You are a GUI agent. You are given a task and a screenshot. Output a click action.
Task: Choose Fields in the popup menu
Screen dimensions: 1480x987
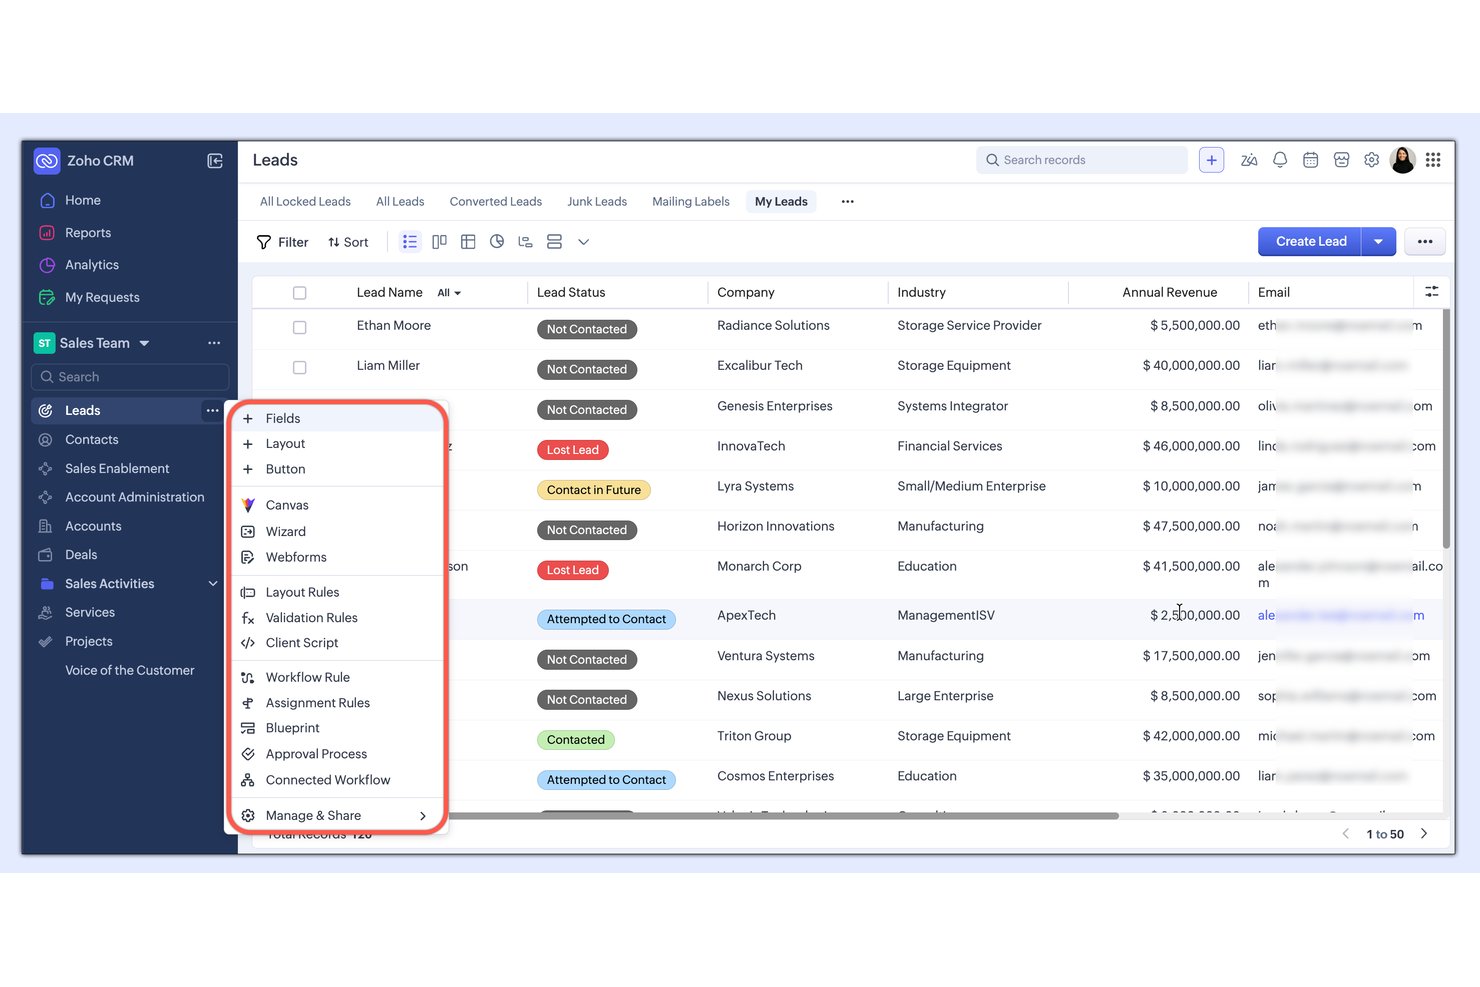pos(337,419)
